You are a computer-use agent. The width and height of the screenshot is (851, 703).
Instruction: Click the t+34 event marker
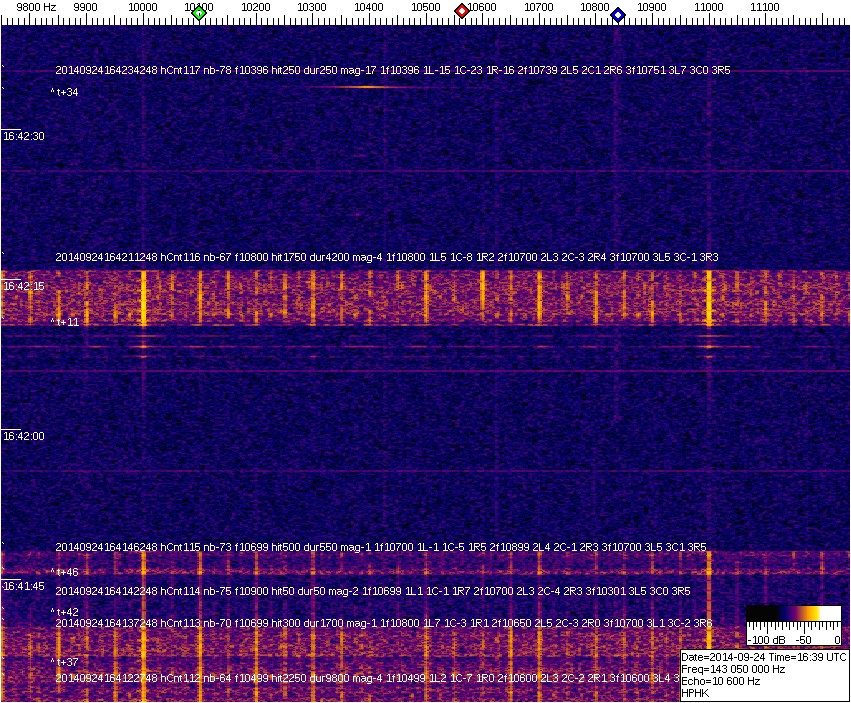tap(65, 92)
